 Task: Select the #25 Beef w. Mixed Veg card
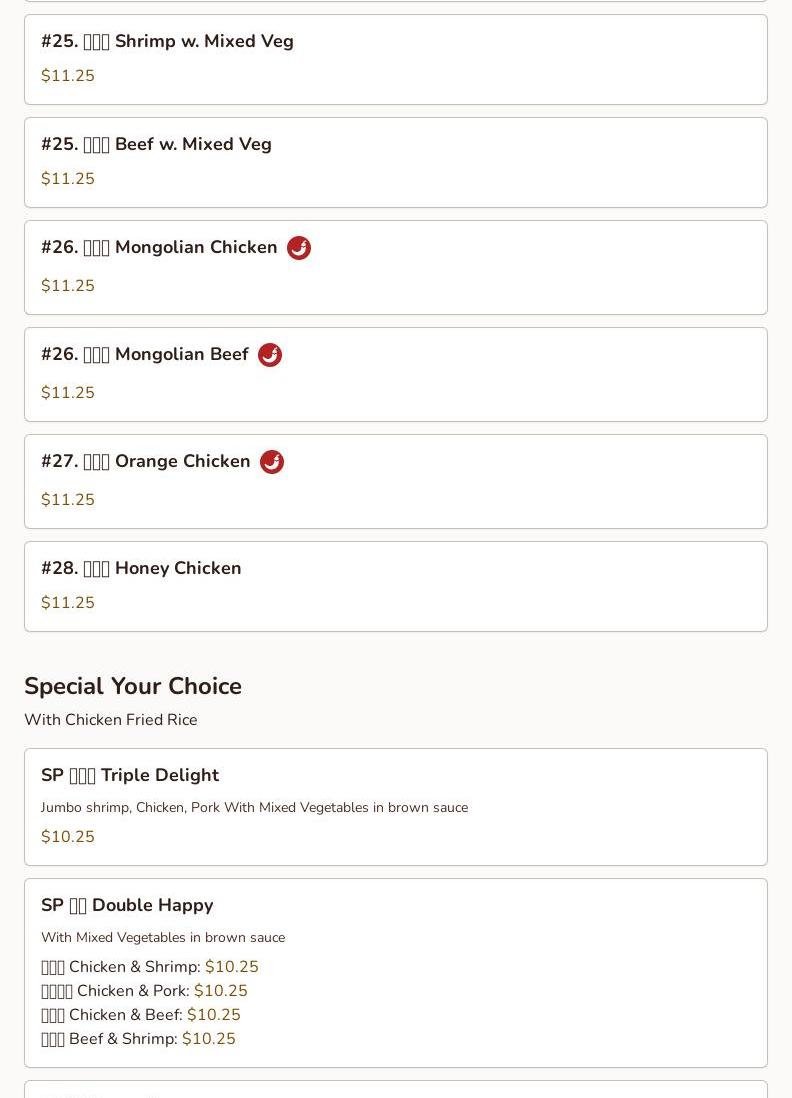(x=396, y=162)
